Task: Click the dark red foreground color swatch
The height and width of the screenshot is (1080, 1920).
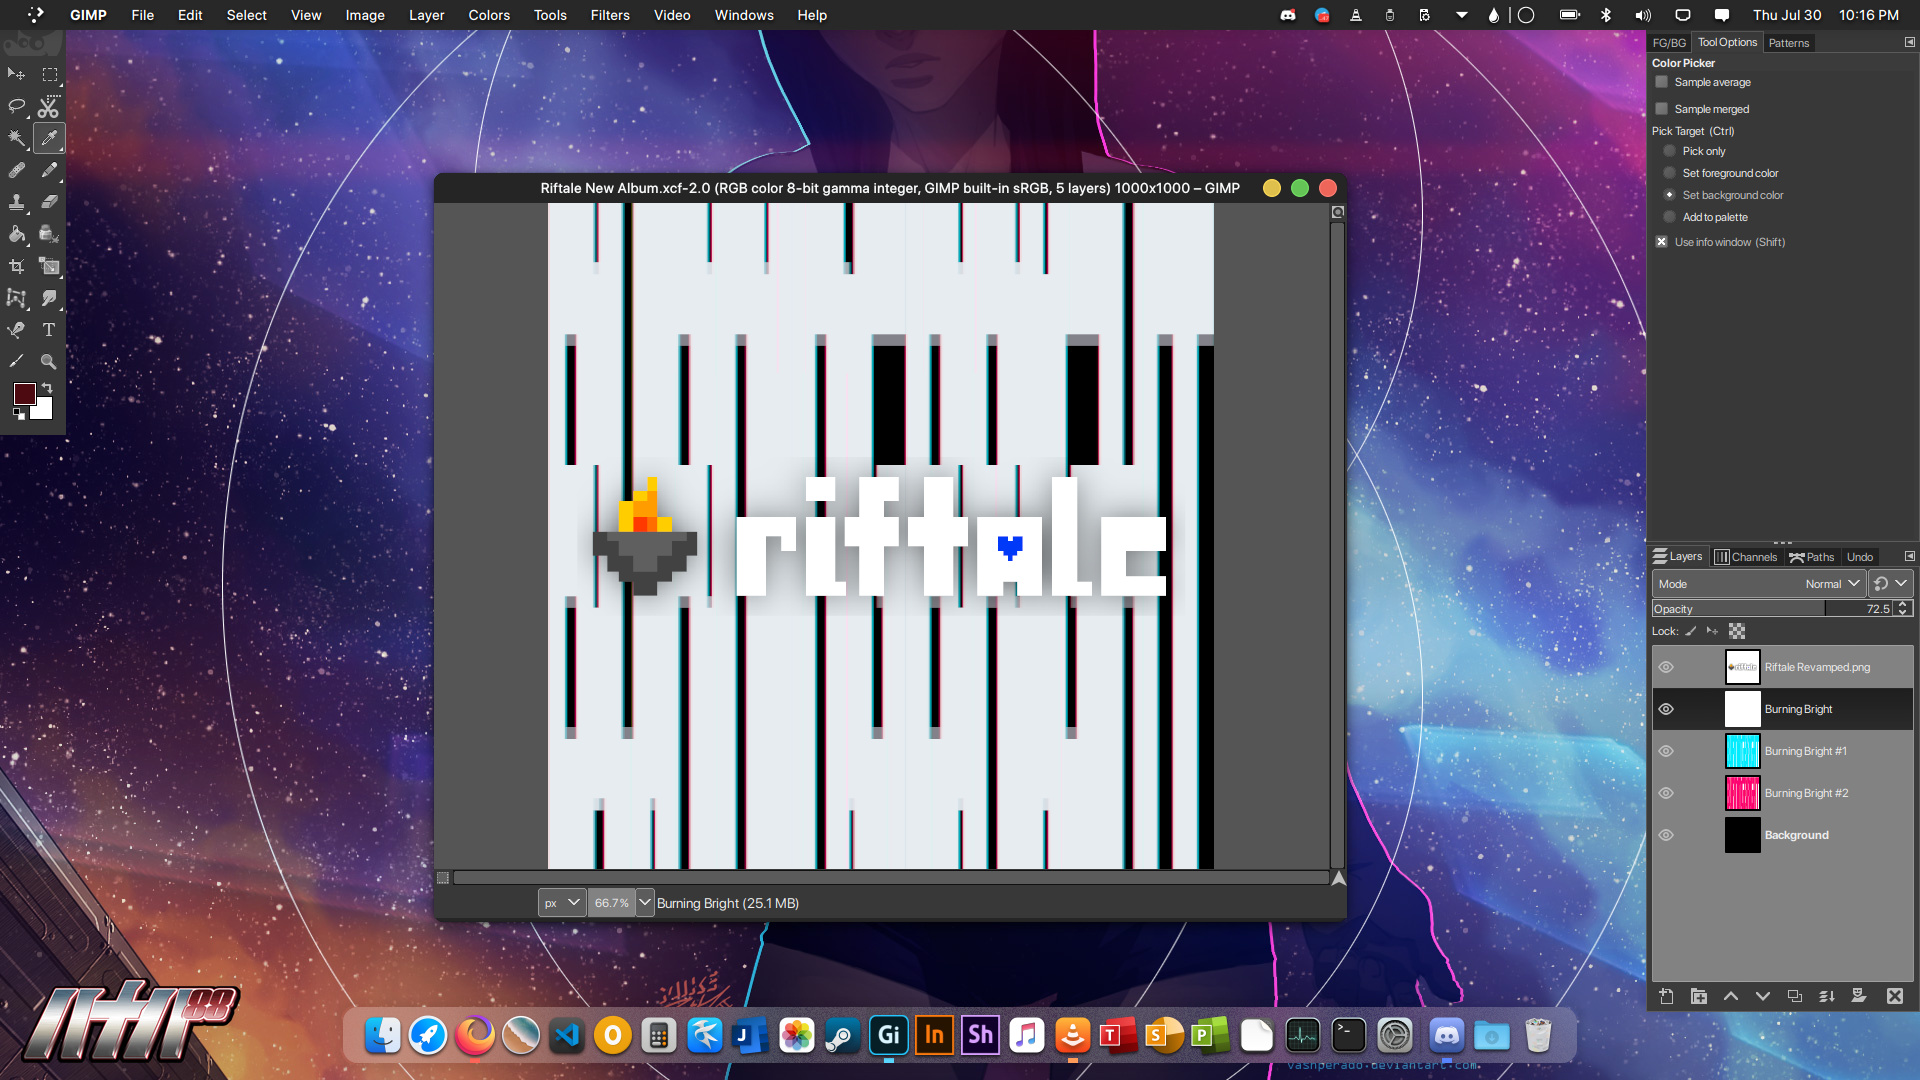Action: (24, 394)
